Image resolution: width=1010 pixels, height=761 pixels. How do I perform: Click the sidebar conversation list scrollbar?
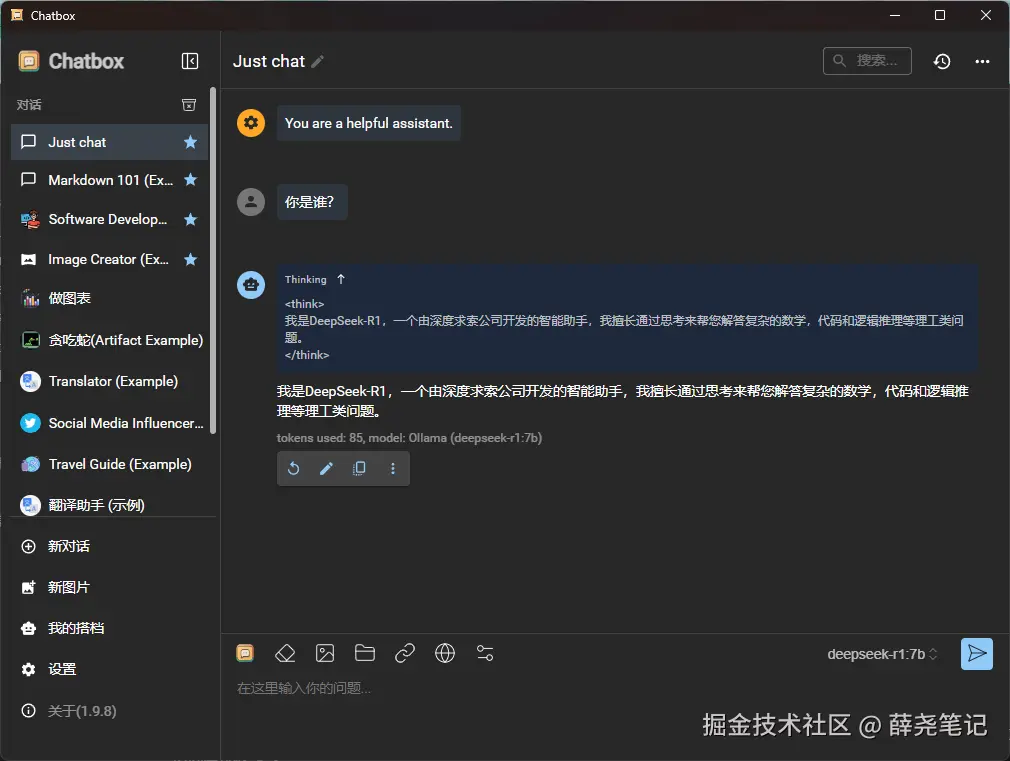pyautogui.click(x=213, y=260)
